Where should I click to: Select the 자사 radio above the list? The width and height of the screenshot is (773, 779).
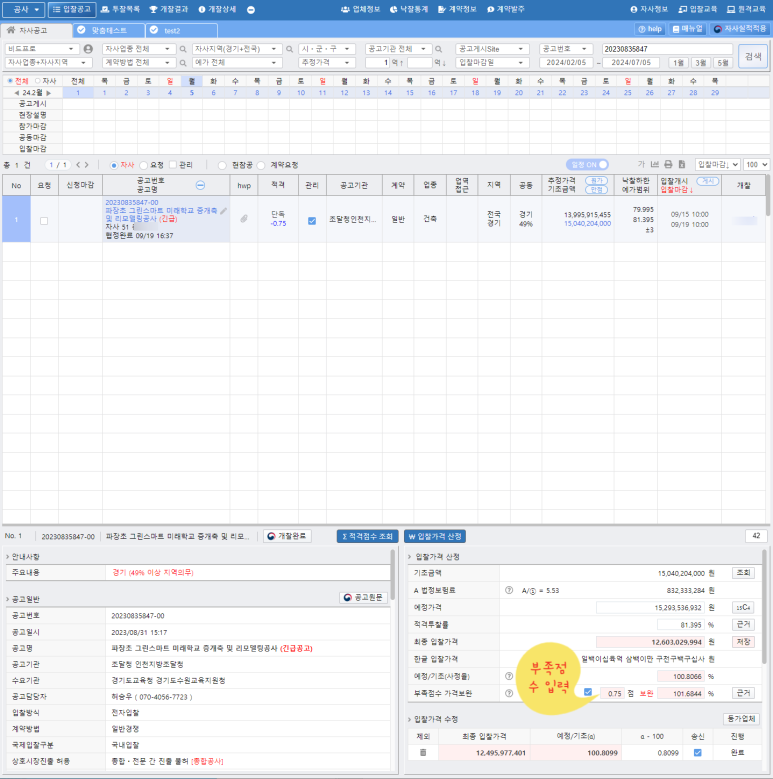pyautogui.click(x=114, y=165)
